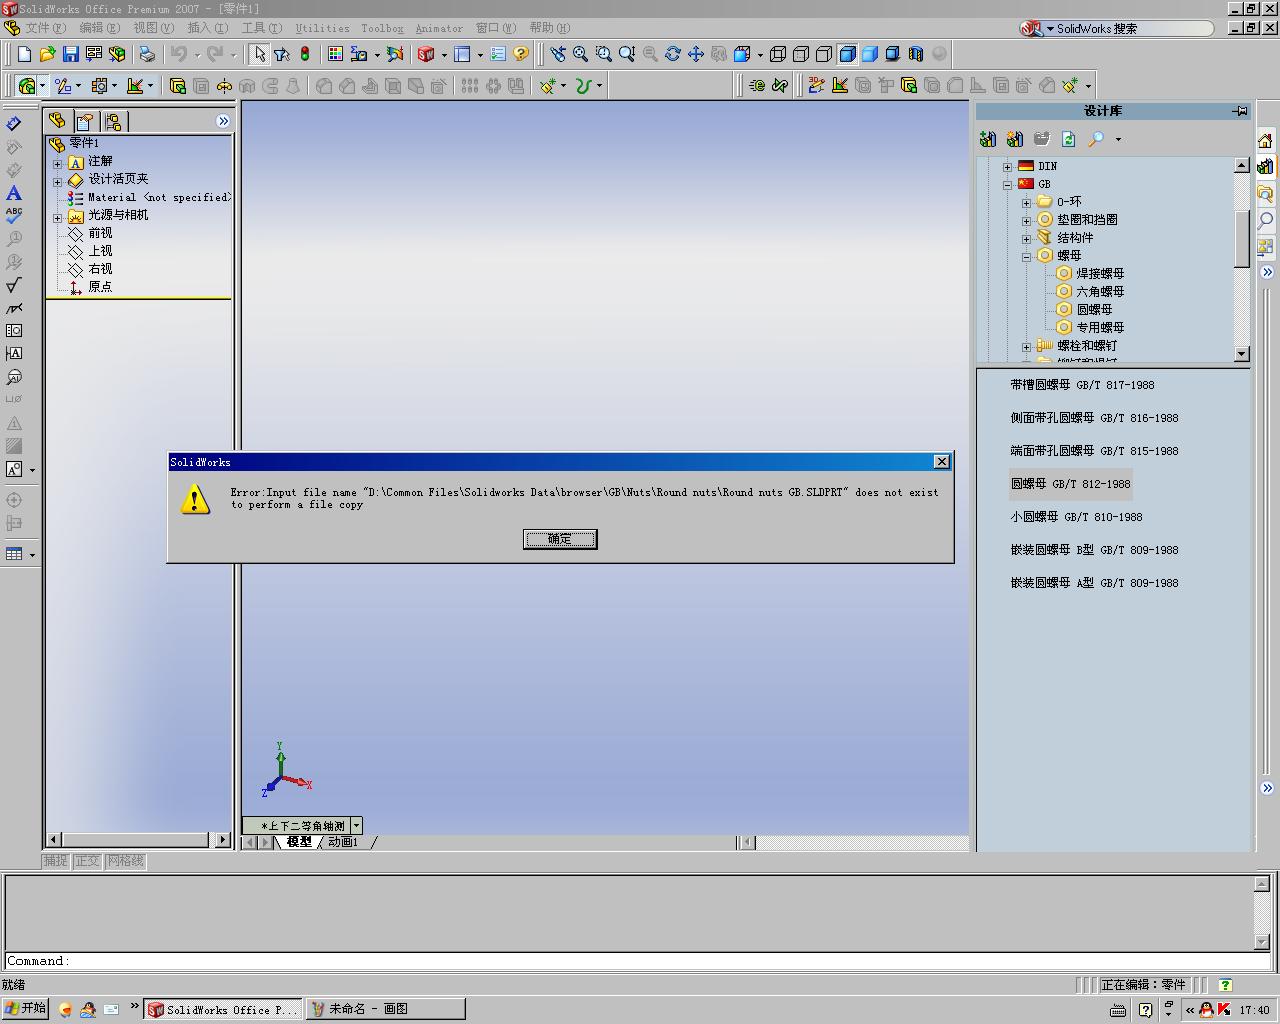Switch to 未命名 - 画图 taskbar window
The width and height of the screenshot is (1280, 1024).
[x=385, y=1009]
